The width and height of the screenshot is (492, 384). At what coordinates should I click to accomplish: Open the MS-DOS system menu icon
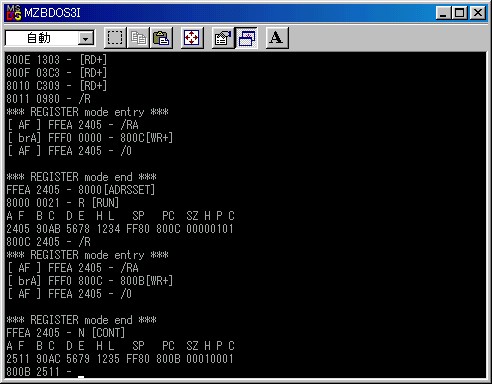click(x=14, y=13)
